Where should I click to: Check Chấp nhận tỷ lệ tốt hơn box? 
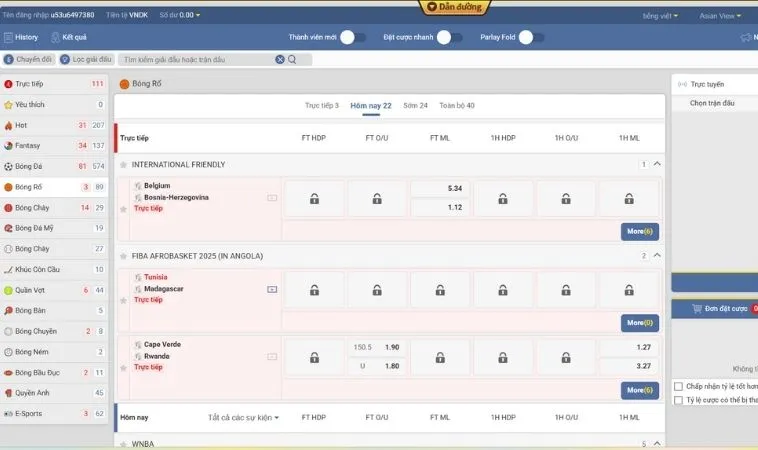coord(679,386)
